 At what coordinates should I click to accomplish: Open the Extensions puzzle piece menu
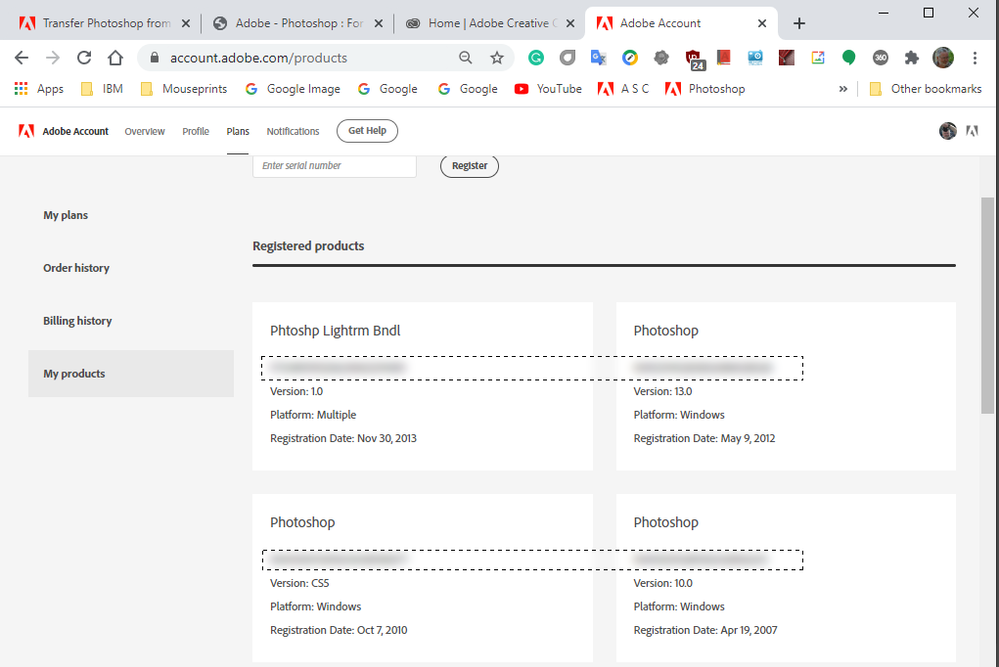coord(912,58)
